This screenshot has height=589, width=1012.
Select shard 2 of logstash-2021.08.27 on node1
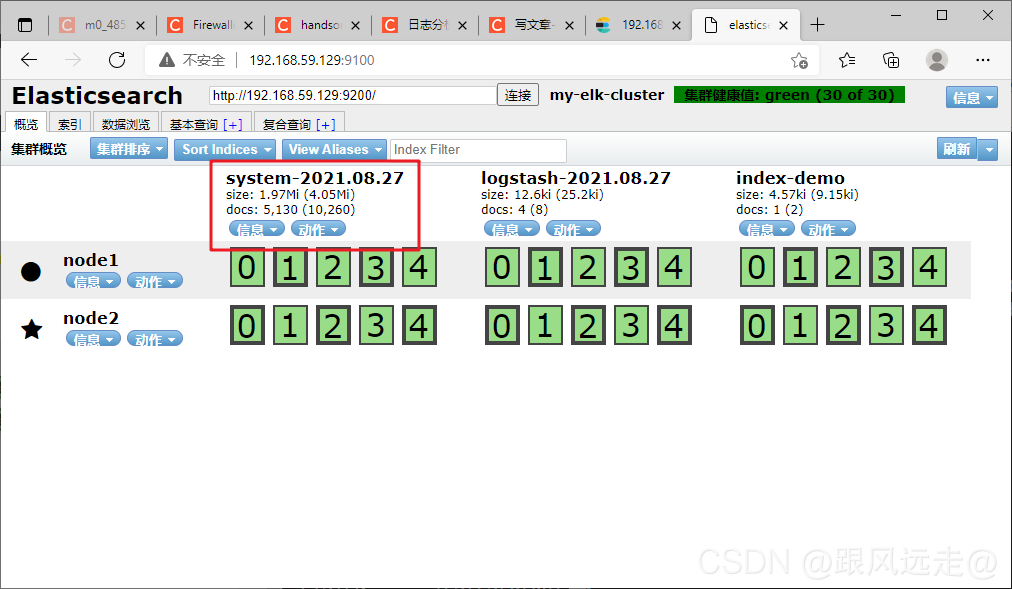coord(588,267)
